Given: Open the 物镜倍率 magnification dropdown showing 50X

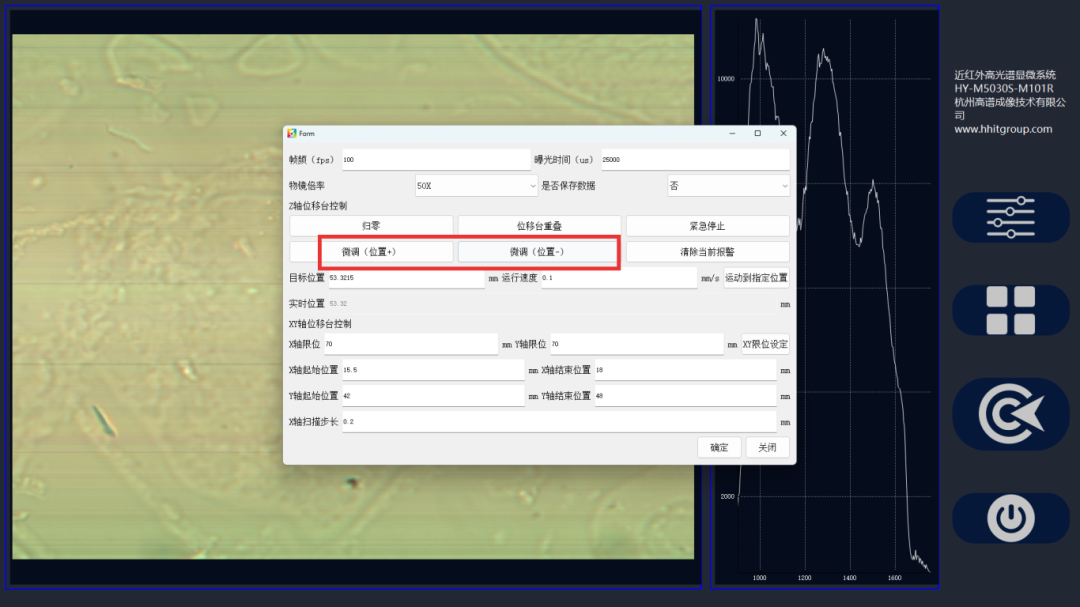Looking at the screenshot, I should click(476, 185).
